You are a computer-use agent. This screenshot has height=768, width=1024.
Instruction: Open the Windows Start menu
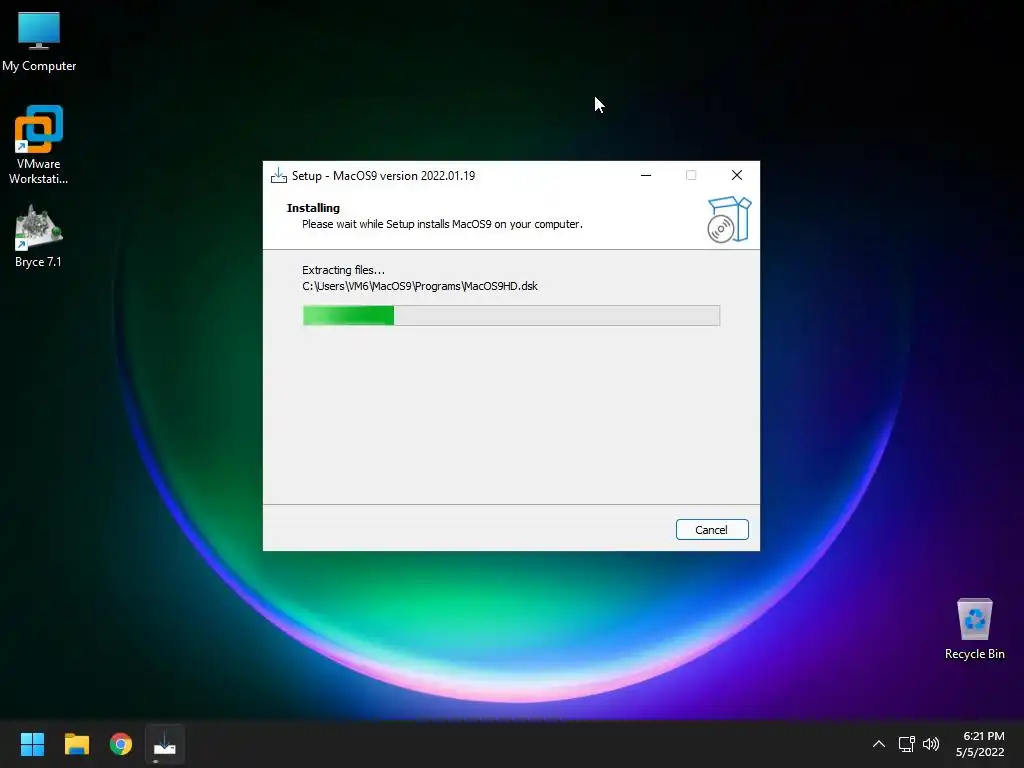click(x=32, y=744)
